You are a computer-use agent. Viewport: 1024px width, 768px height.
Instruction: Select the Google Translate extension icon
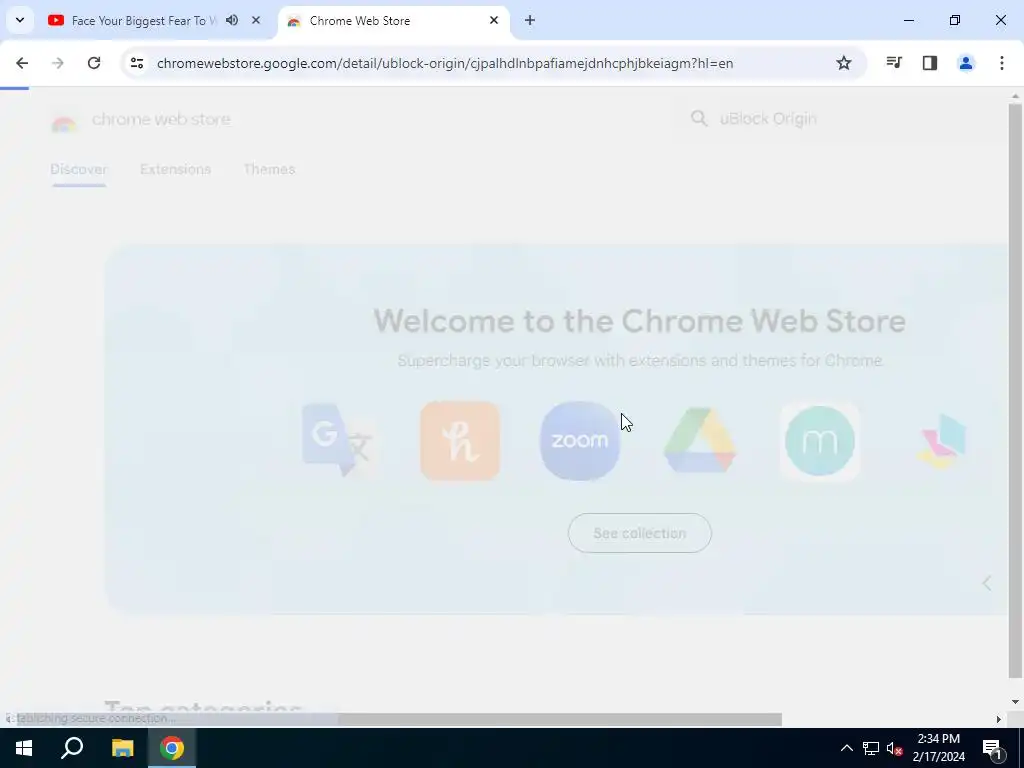point(340,441)
